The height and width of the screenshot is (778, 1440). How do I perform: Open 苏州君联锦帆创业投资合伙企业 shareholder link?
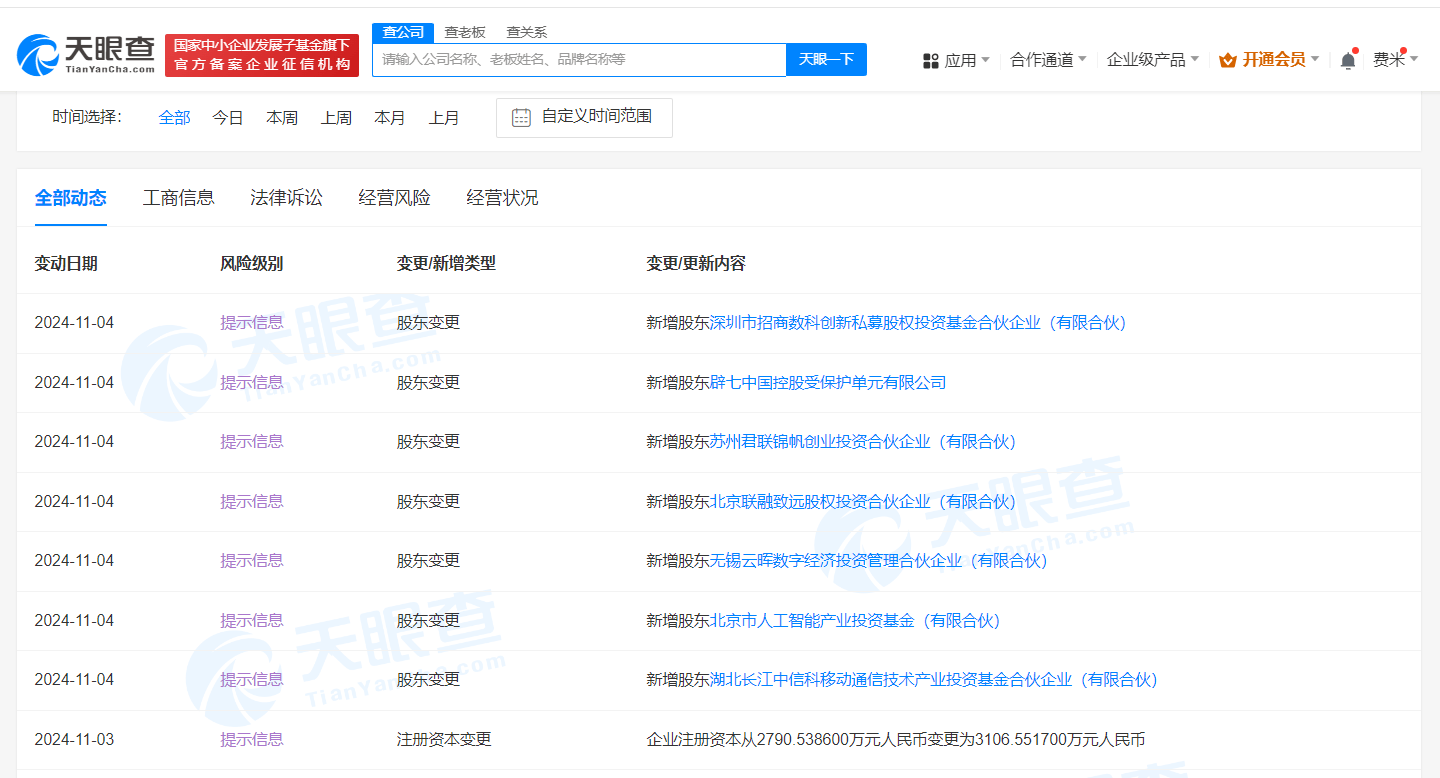click(862, 442)
